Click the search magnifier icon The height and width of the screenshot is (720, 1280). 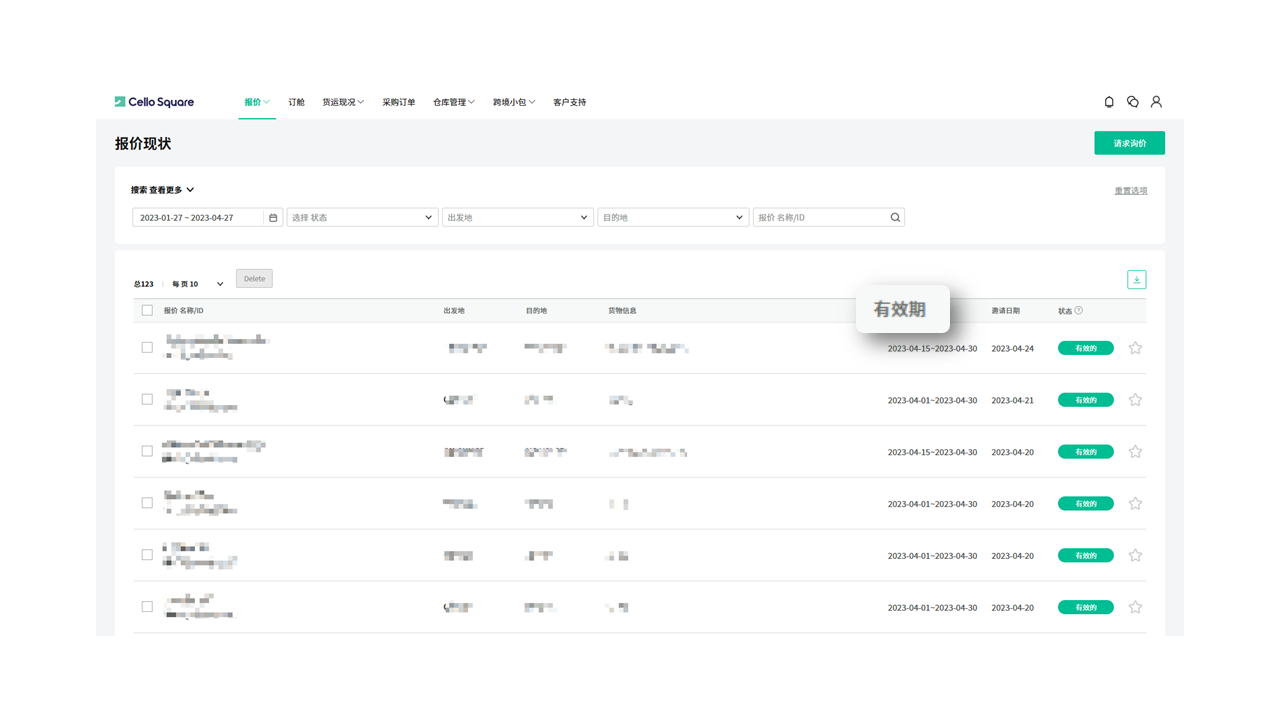(895, 218)
